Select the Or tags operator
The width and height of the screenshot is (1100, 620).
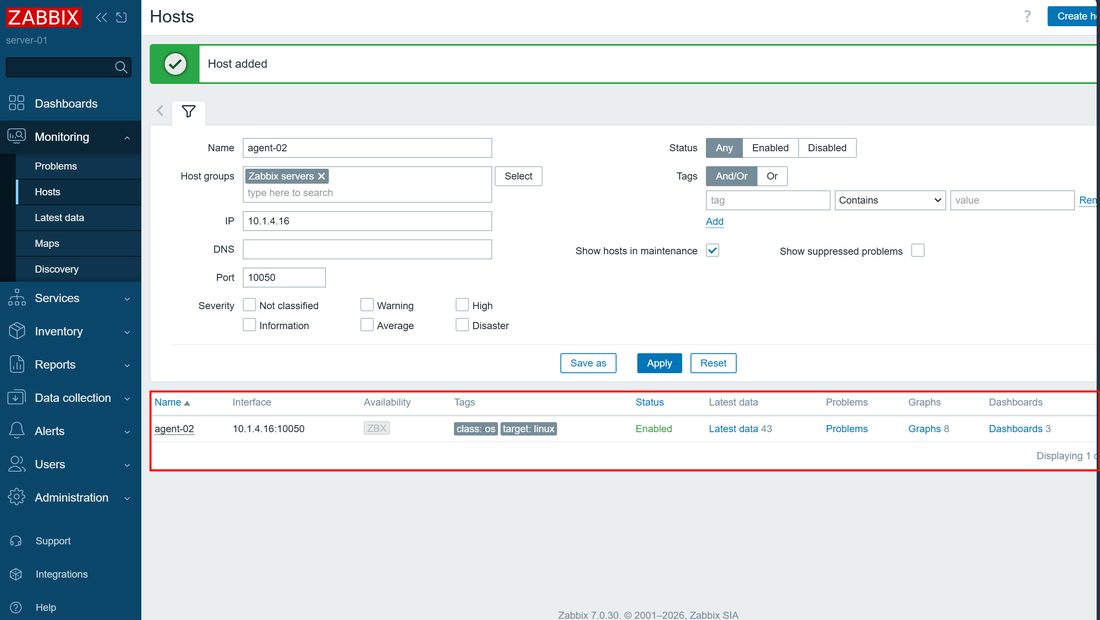tap(772, 176)
